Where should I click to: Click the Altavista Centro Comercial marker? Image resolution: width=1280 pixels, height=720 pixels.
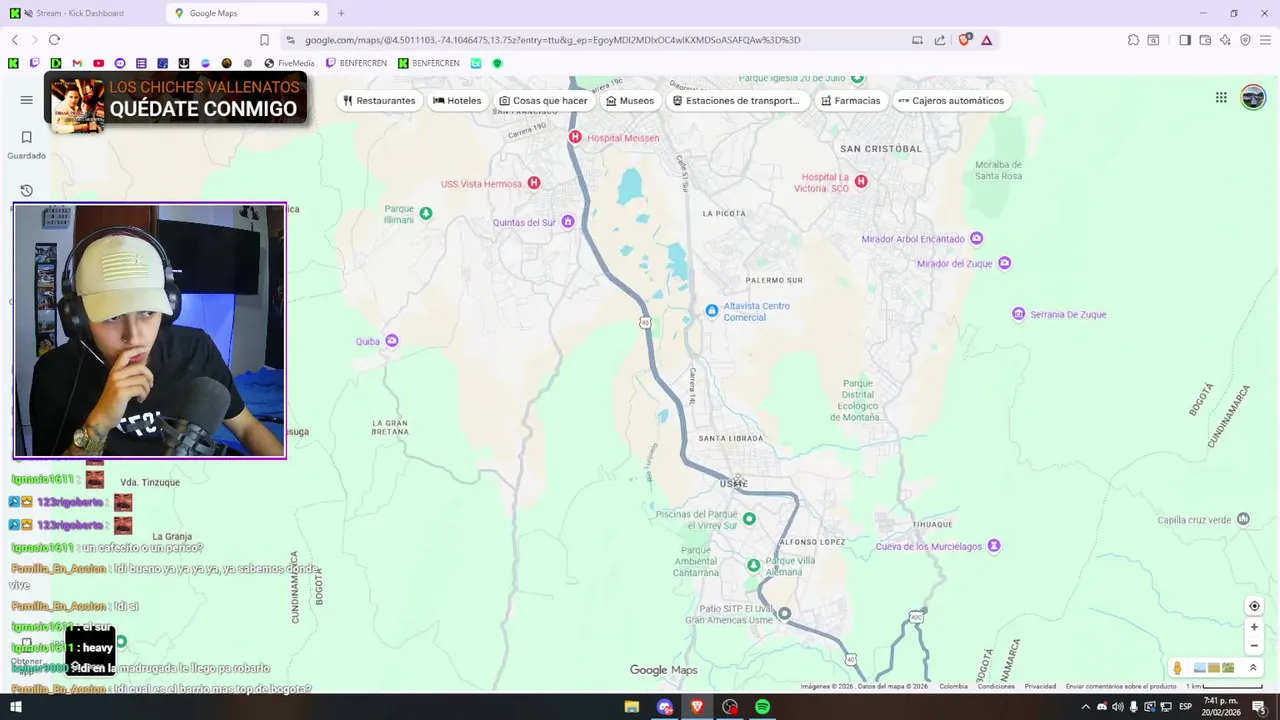pyautogui.click(x=711, y=311)
